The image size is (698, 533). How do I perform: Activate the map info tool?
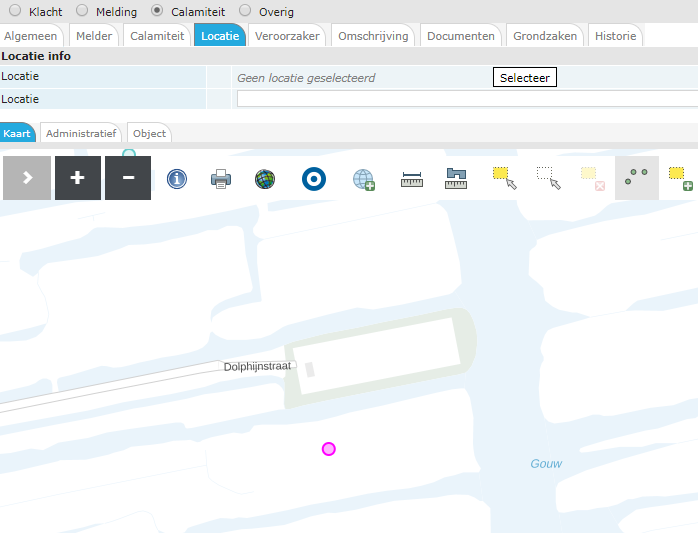coord(177,179)
